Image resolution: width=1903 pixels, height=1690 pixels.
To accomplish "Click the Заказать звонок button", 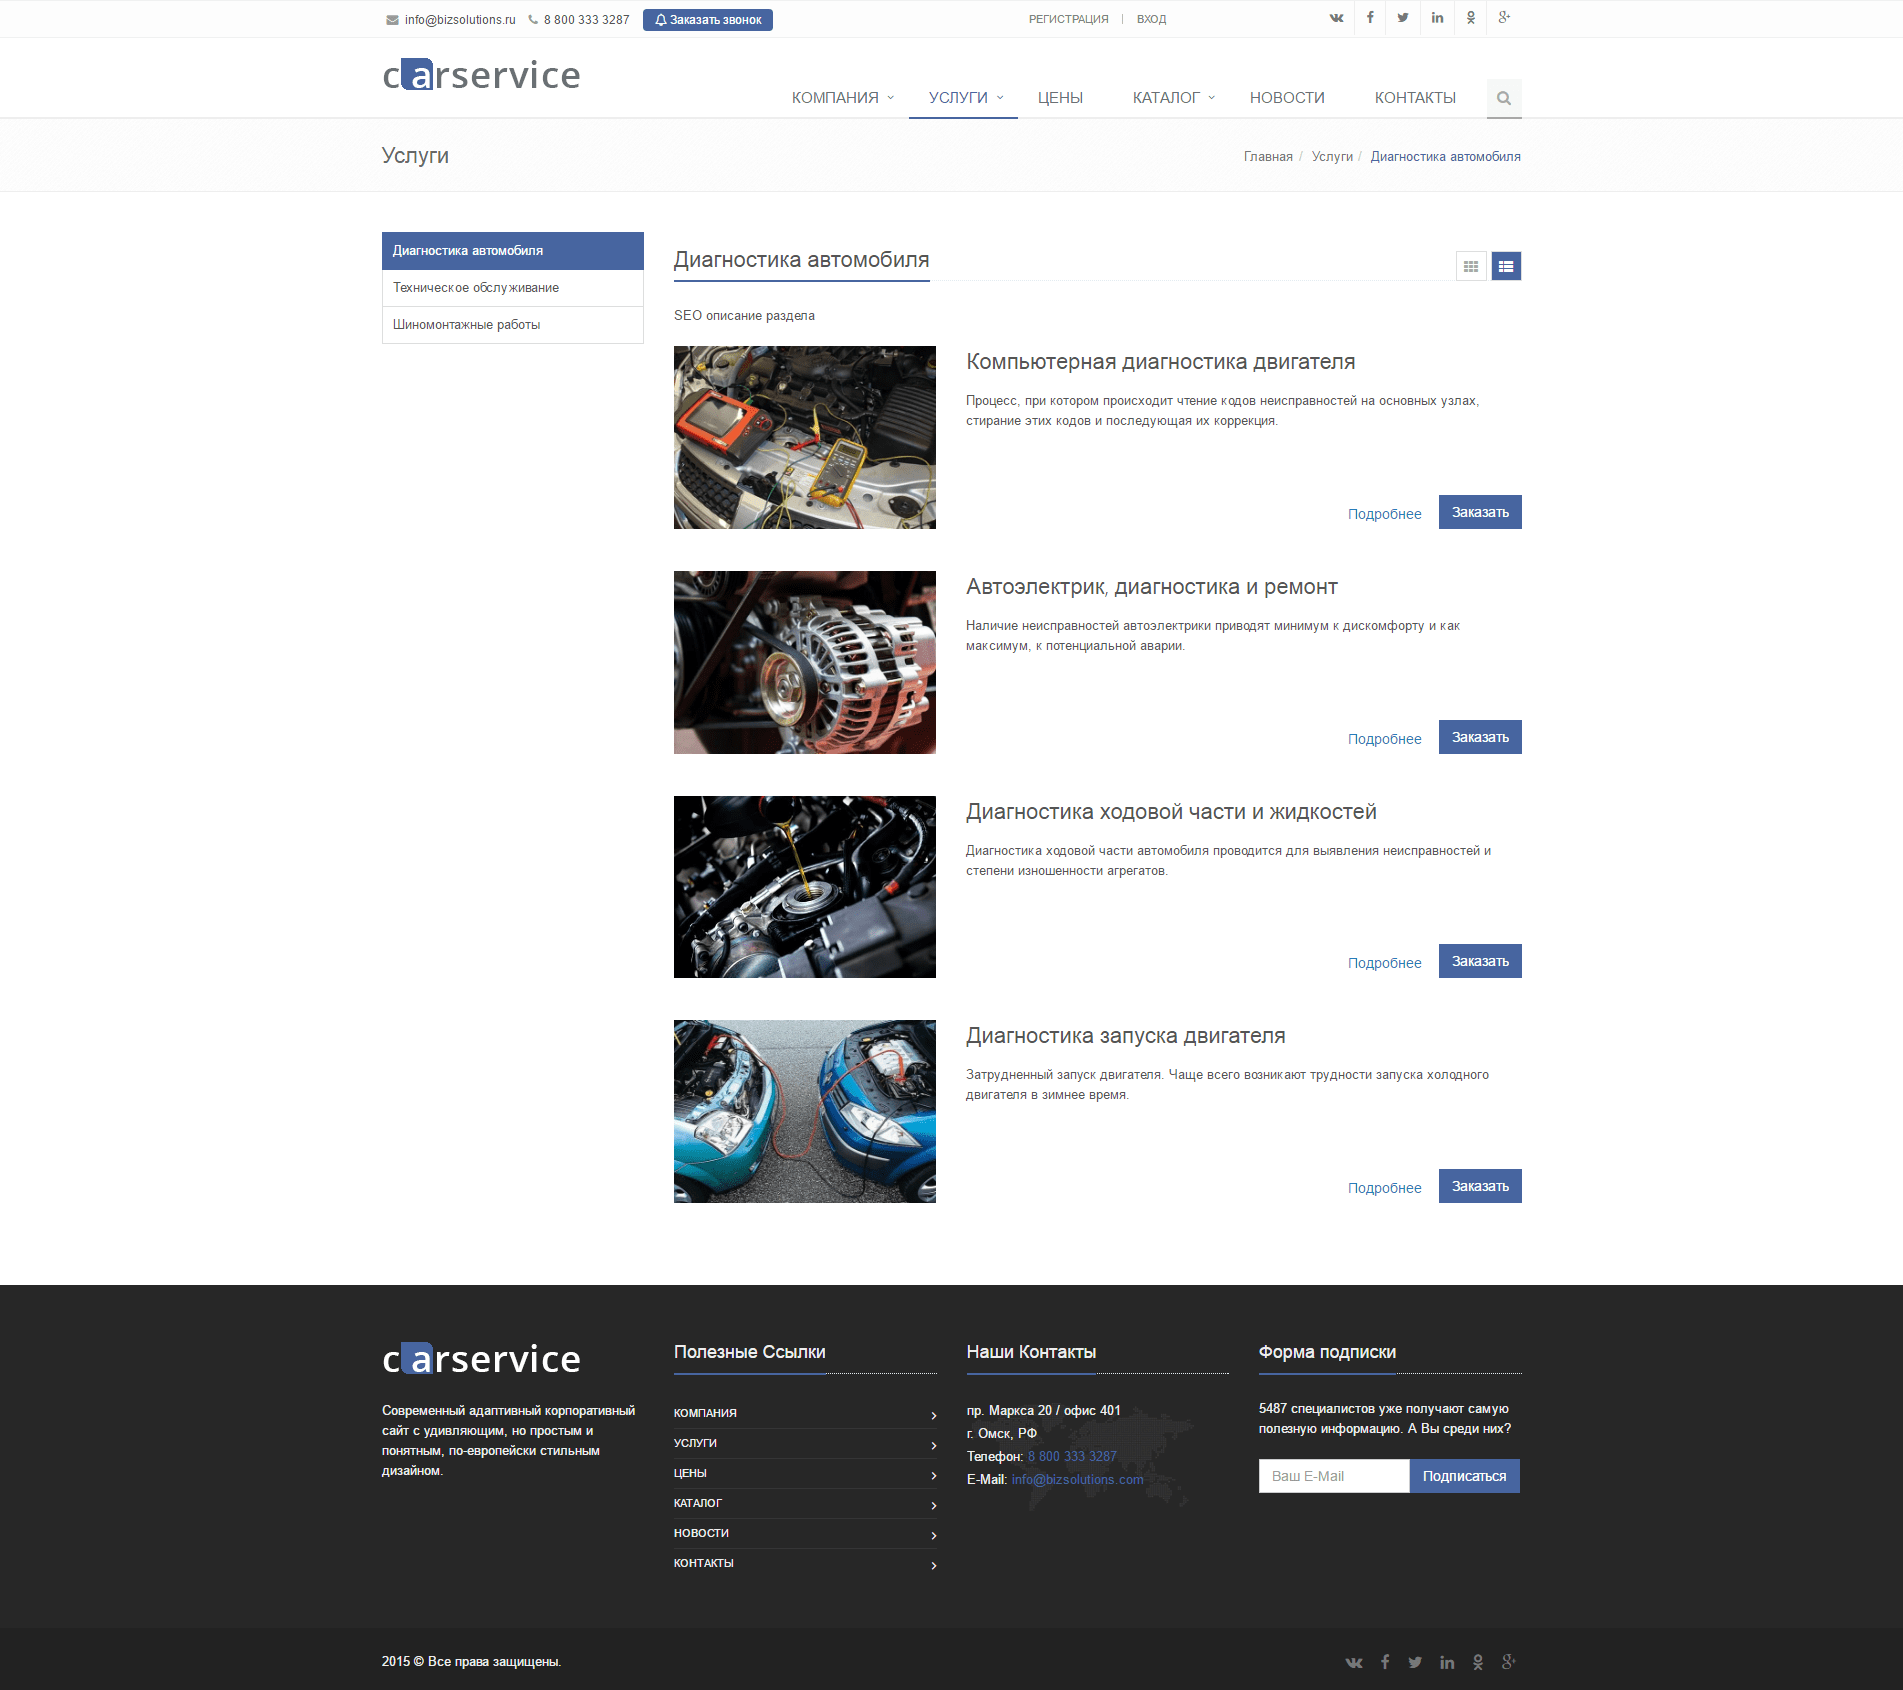I will point(707,20).
